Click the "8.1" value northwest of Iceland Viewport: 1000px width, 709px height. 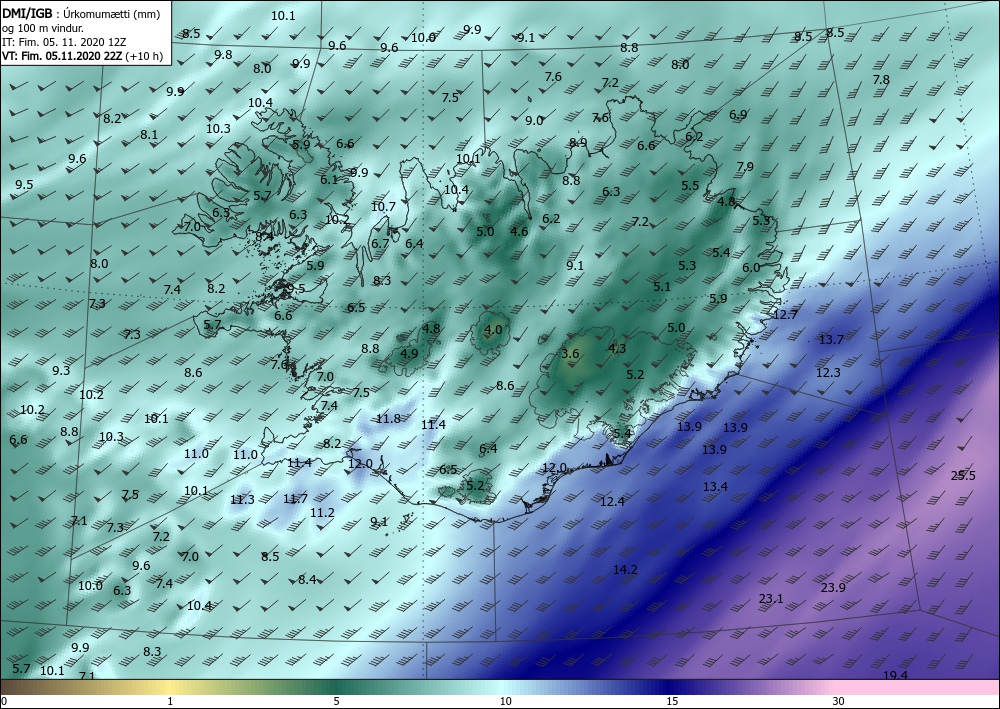(x=149, y=135)
